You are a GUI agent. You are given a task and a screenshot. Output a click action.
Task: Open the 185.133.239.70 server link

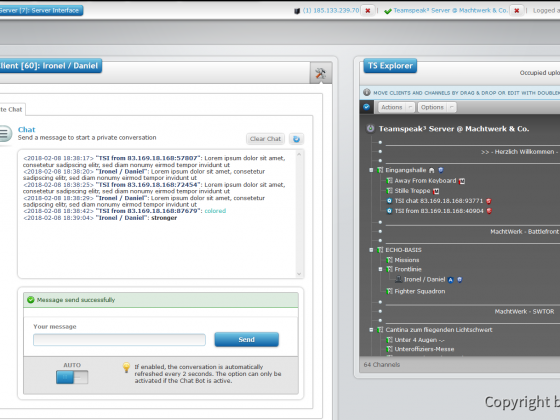click(x=331, y=10)
